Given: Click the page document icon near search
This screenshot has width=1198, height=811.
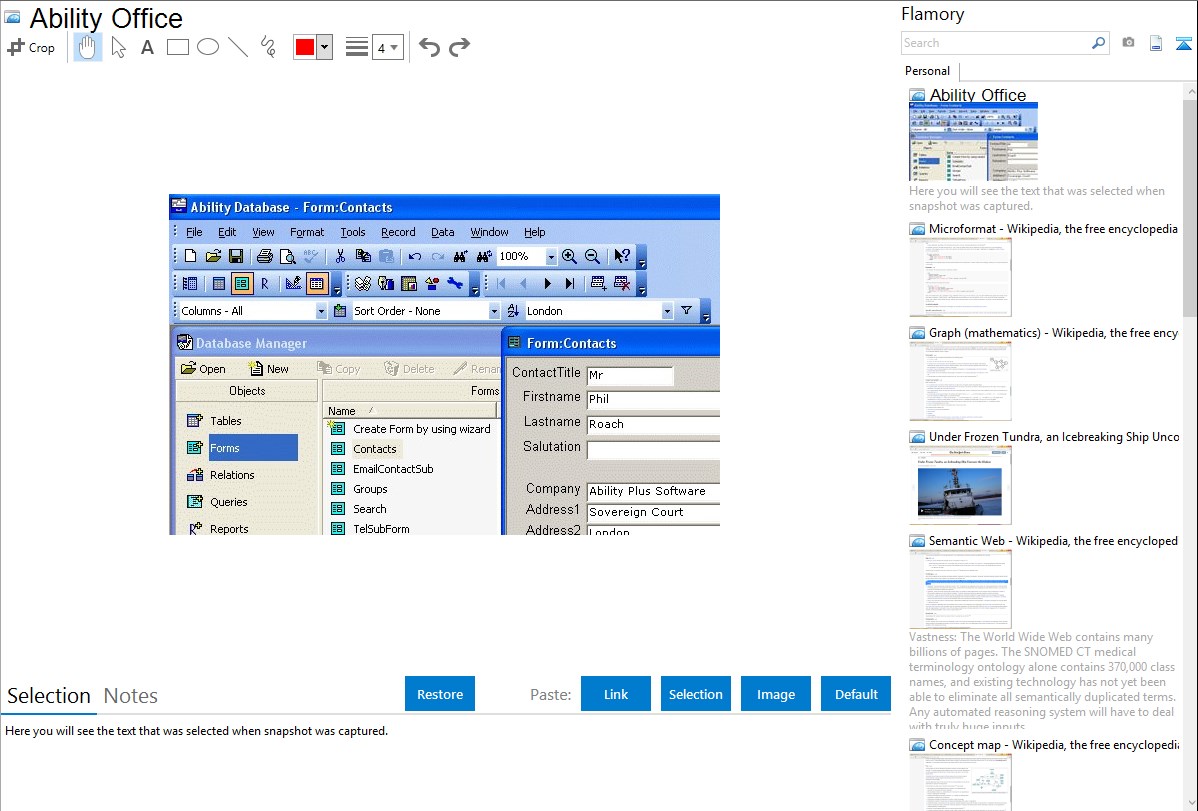Looking at the screenshot, I should [1156, 43].
